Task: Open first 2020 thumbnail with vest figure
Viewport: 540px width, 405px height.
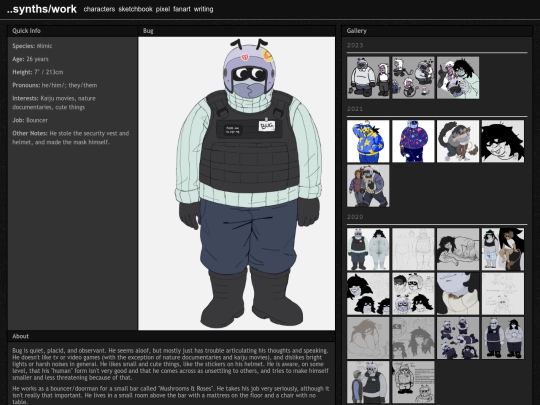Action: click(x=368, y=249)
